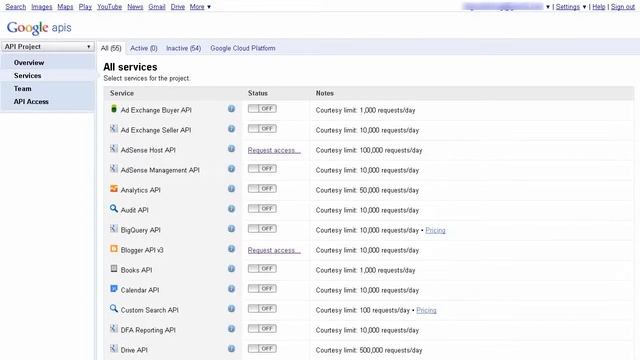Open info icon for BigQuery API
Screen dimensions: 640x360
(x=231, y=229)
